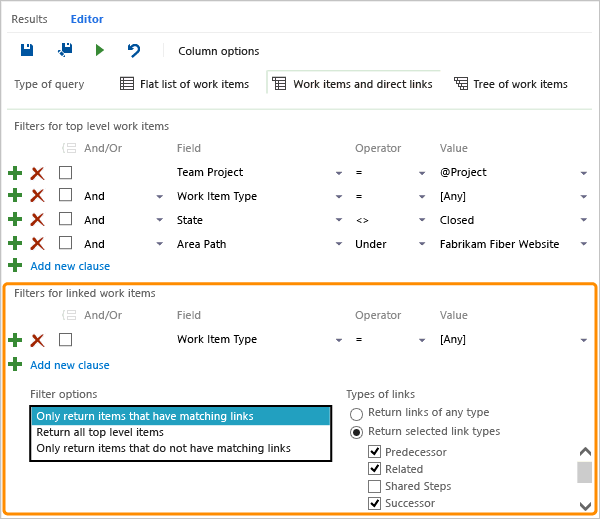Select Return all top level items option
This screenshot has width=600, height=519.
click(x=180, y=432)
